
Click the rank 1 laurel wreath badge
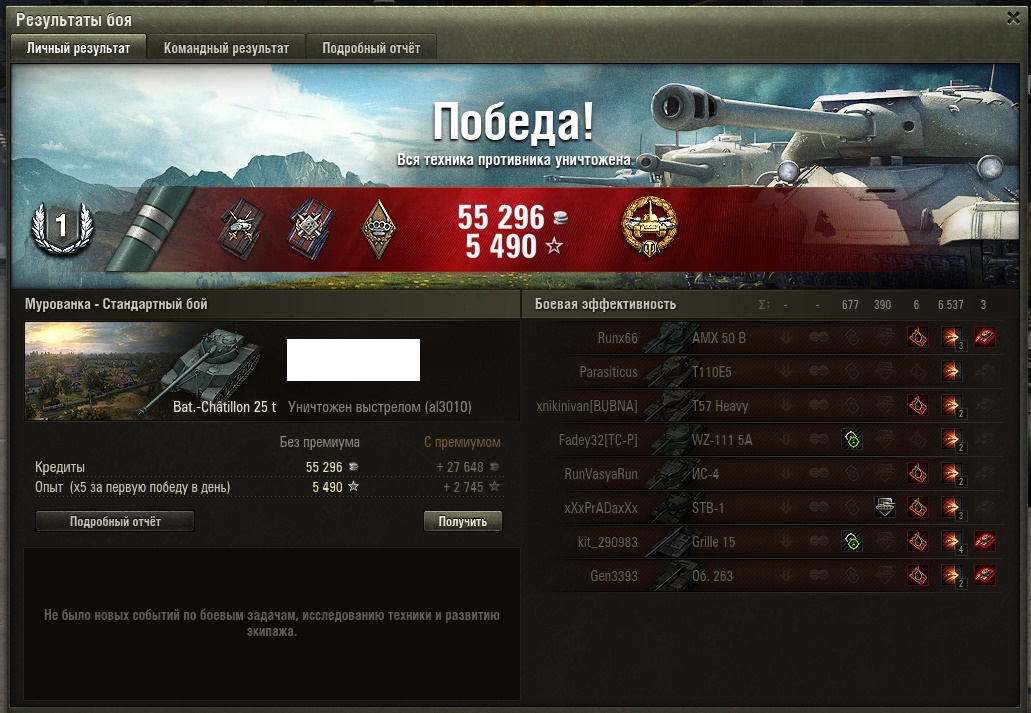click(x=62, y=228)
